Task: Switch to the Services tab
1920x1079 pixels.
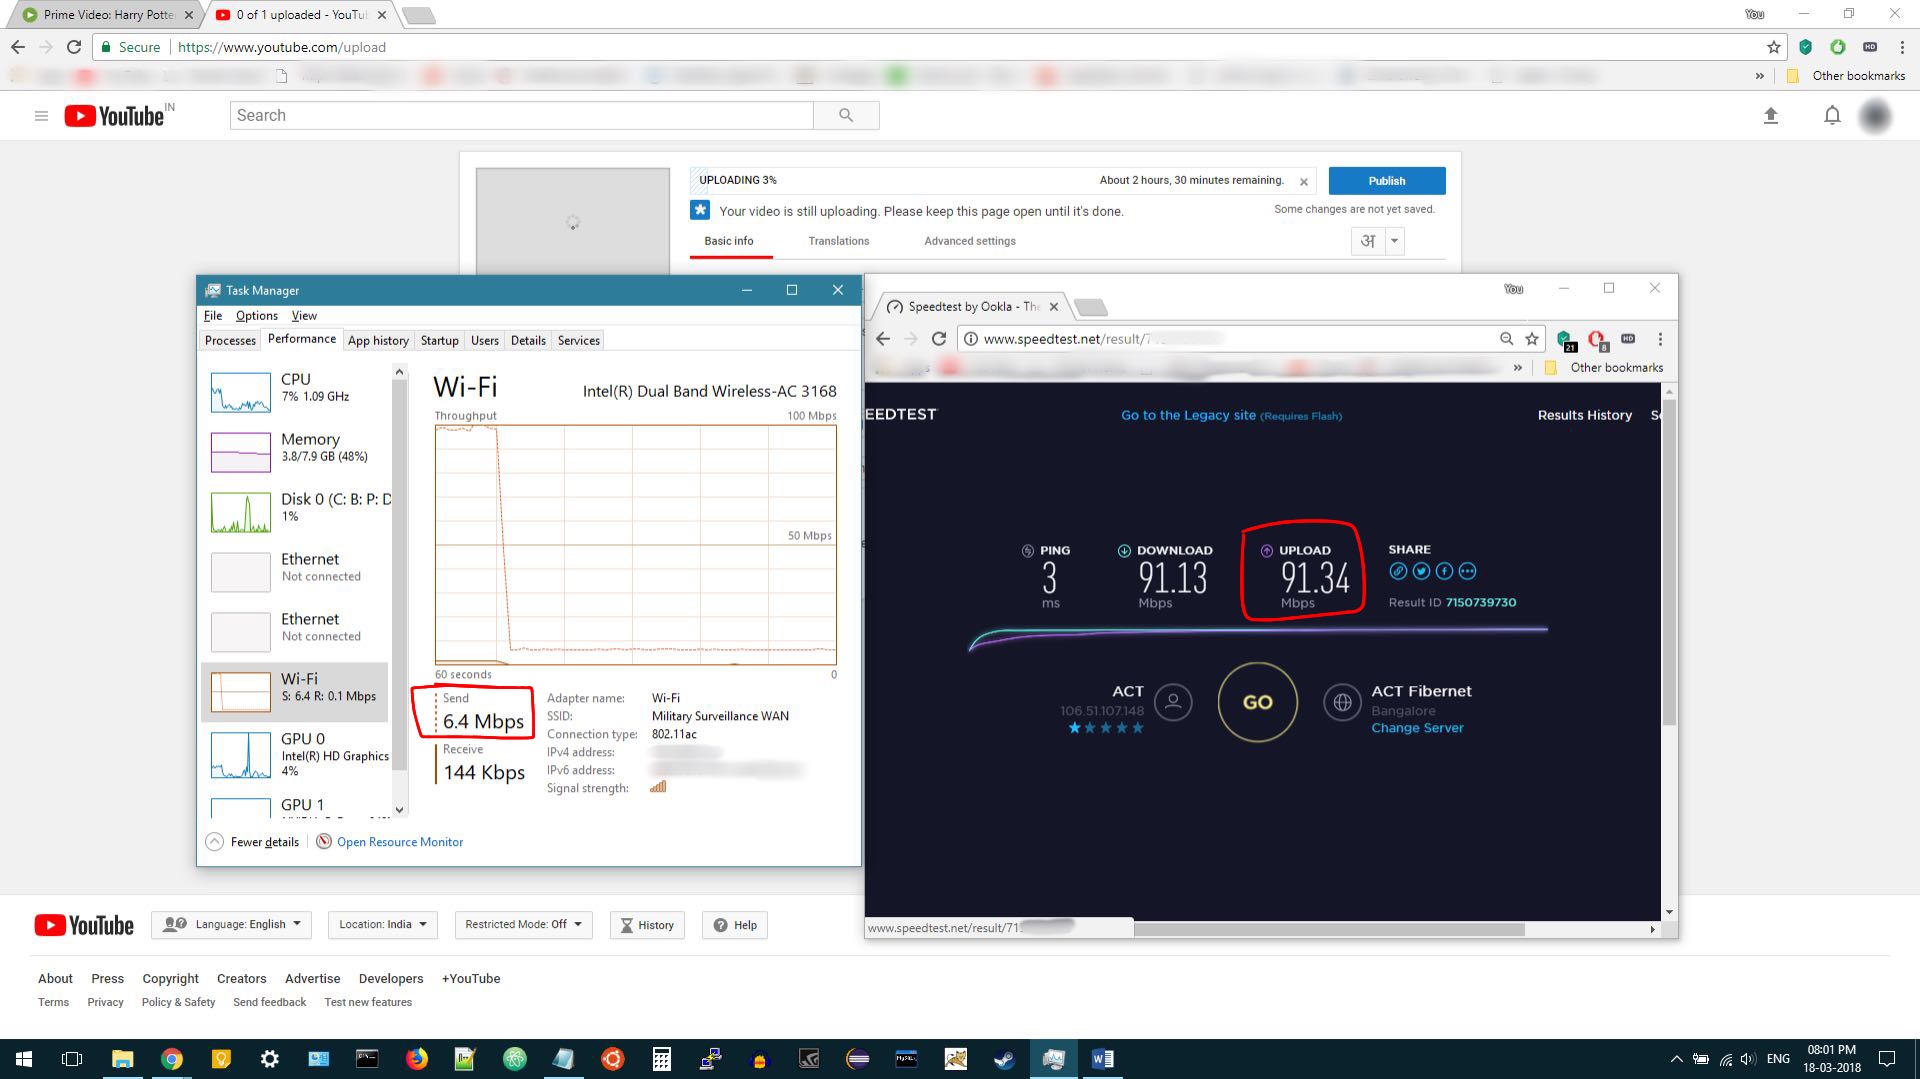Action: point(579,341)
